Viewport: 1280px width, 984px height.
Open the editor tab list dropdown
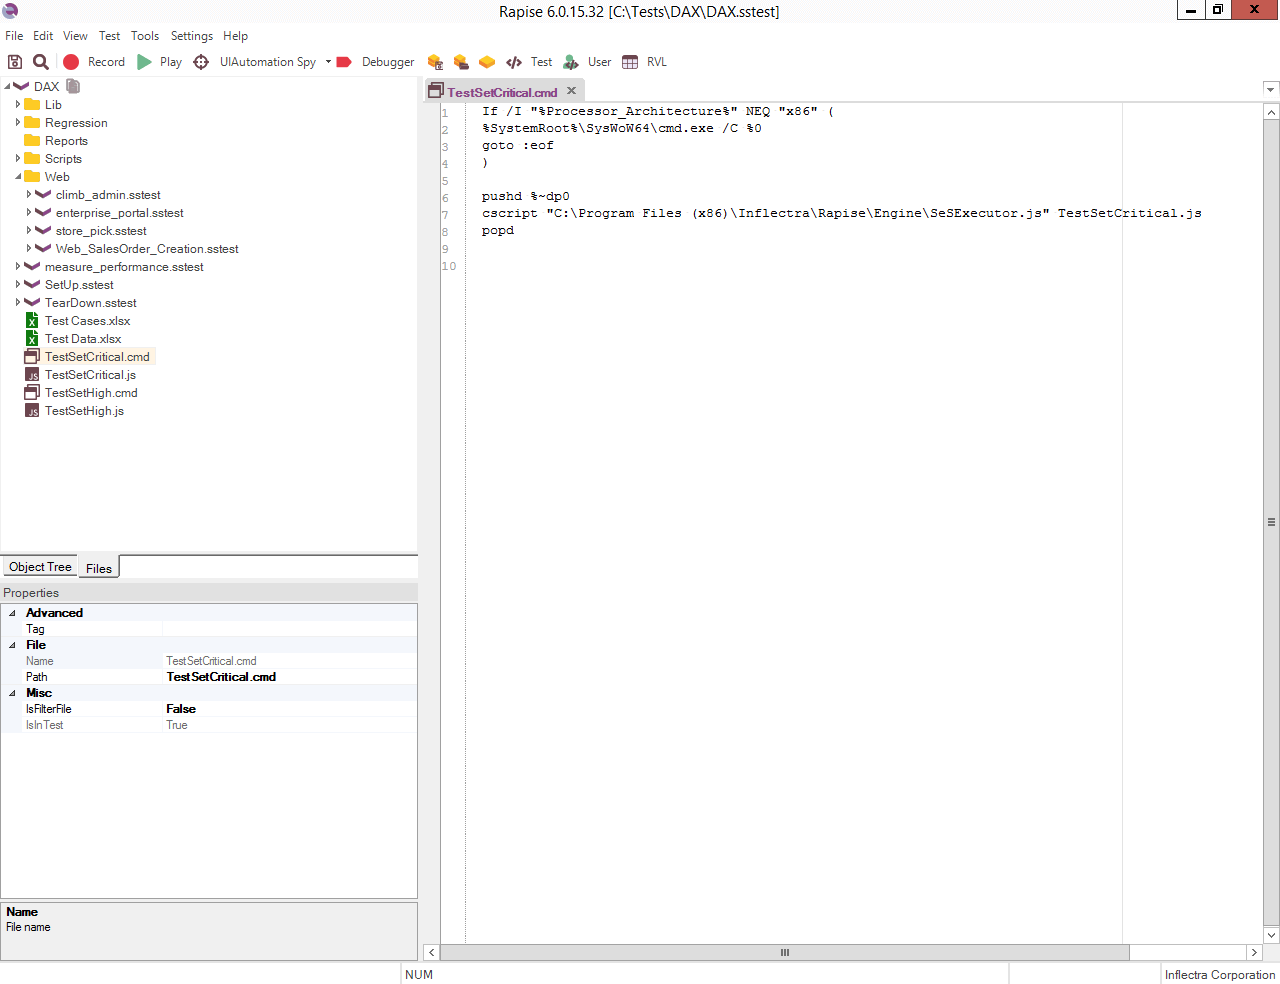(x=1271, y=89)
